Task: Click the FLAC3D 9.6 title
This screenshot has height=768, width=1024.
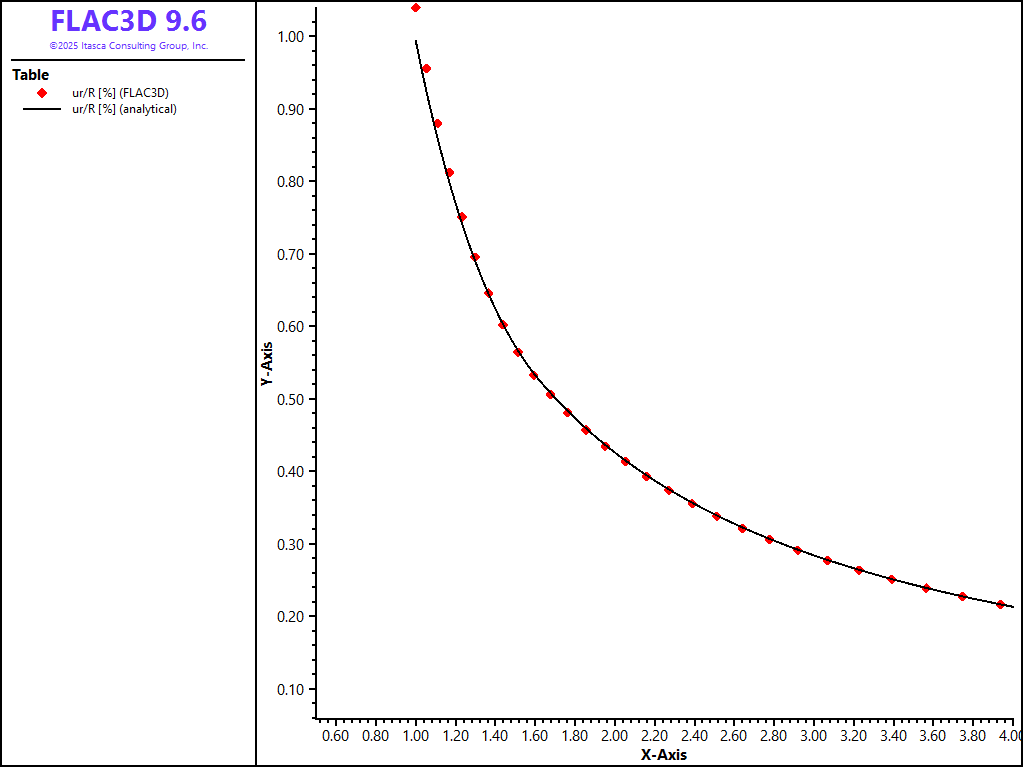Action: (129, 21)
